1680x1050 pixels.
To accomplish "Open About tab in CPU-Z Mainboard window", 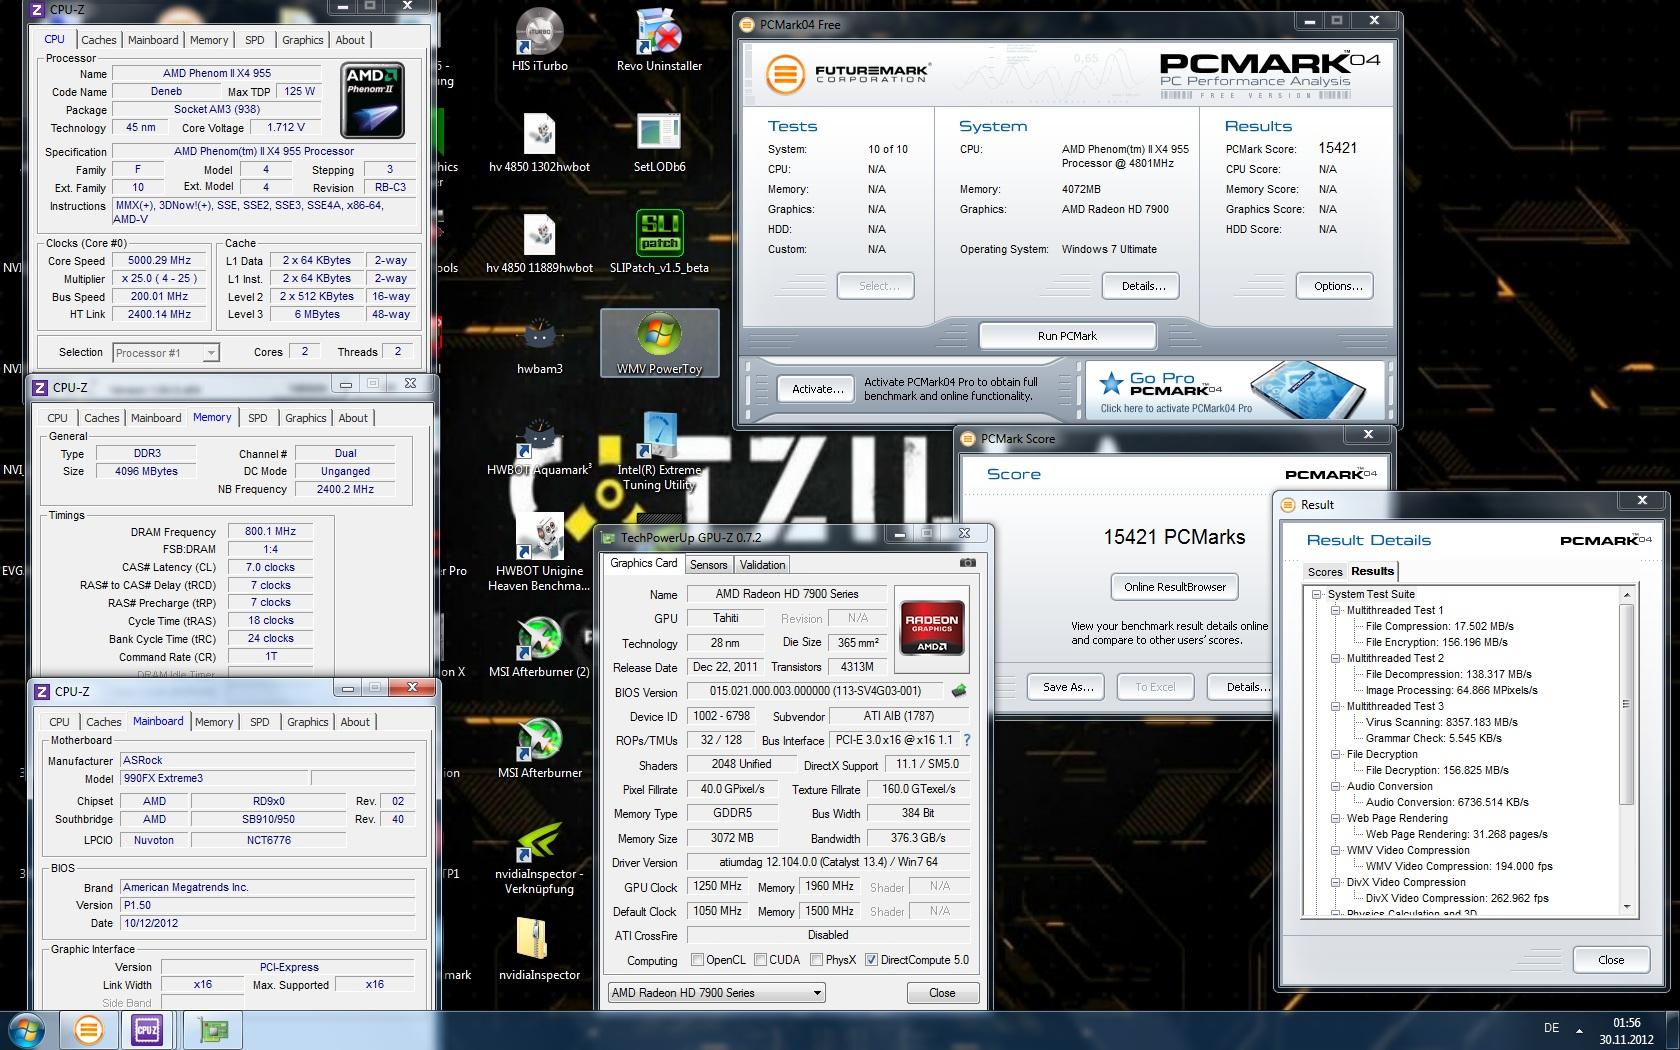I will (x=355, y=722).
